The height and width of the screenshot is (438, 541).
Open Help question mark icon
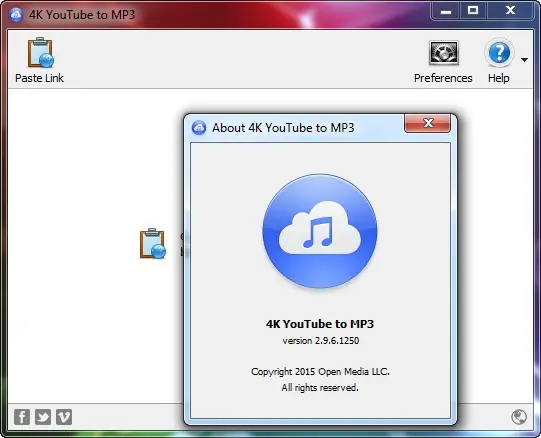click(499, 53)
